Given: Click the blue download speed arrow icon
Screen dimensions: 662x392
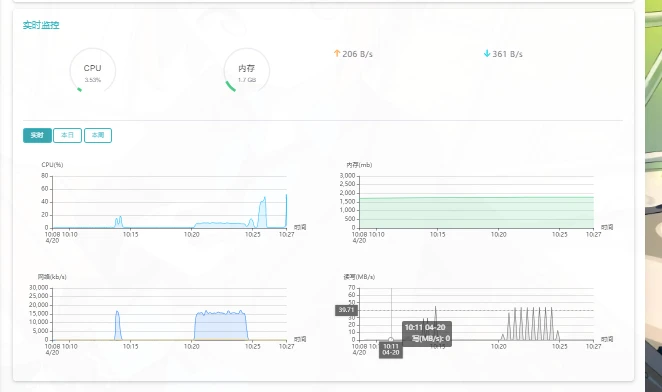Looking at the screenshot, I should click(487, 53).
